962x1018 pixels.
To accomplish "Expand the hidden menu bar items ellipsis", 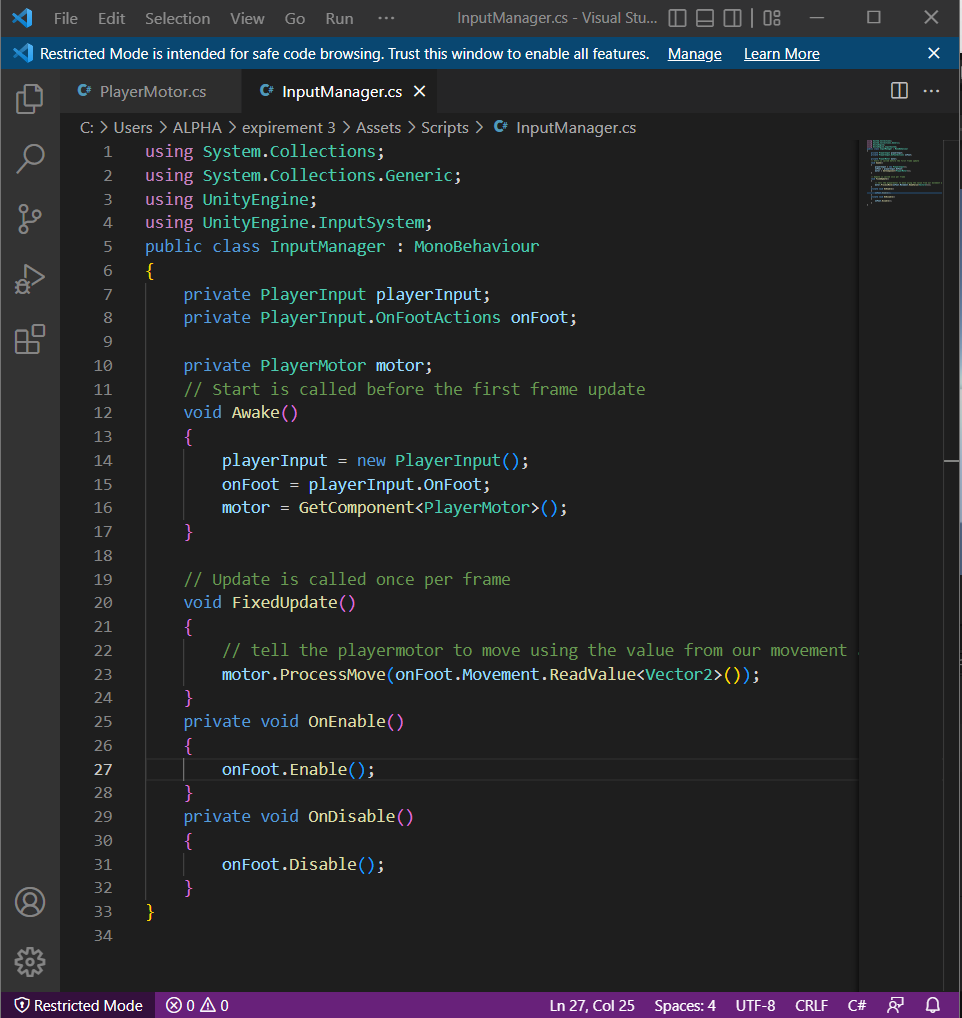I will pos(386,18).
